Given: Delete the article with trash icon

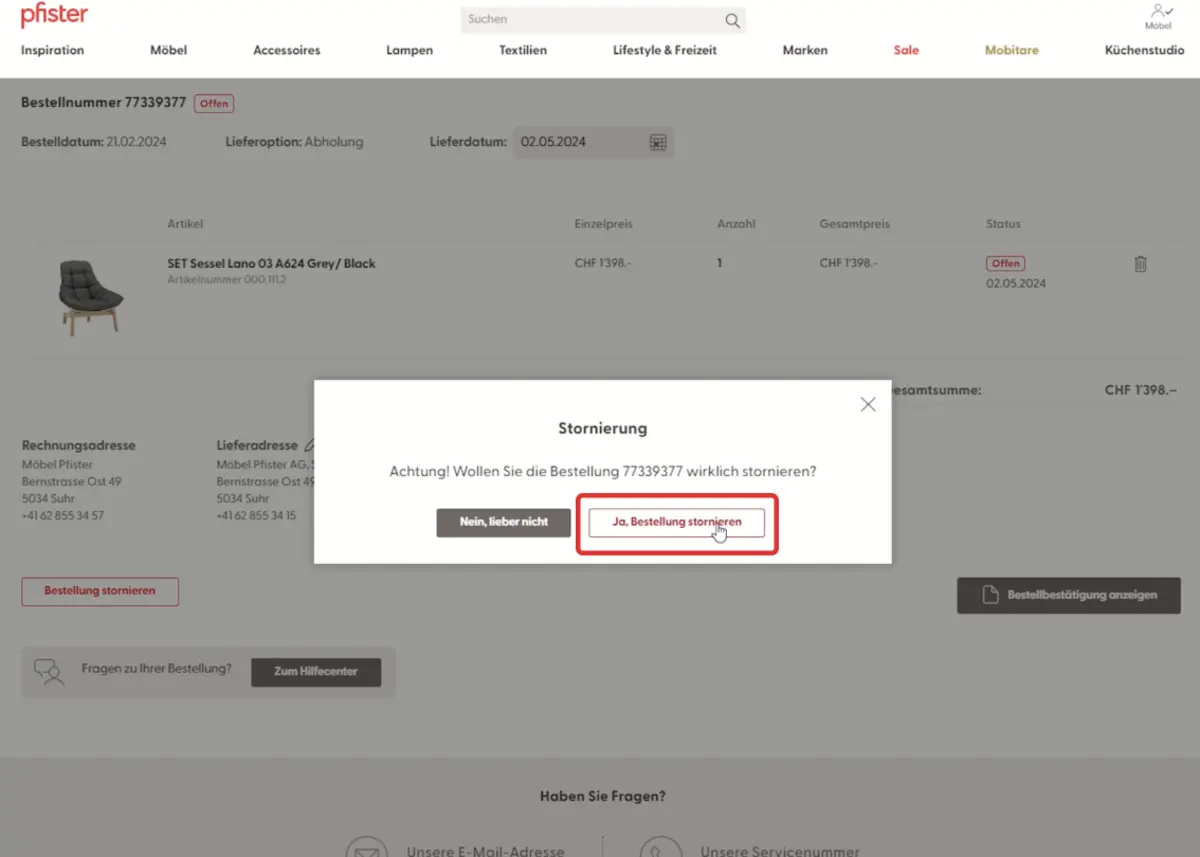Looking at the screenshot, I should (1140, 264).
